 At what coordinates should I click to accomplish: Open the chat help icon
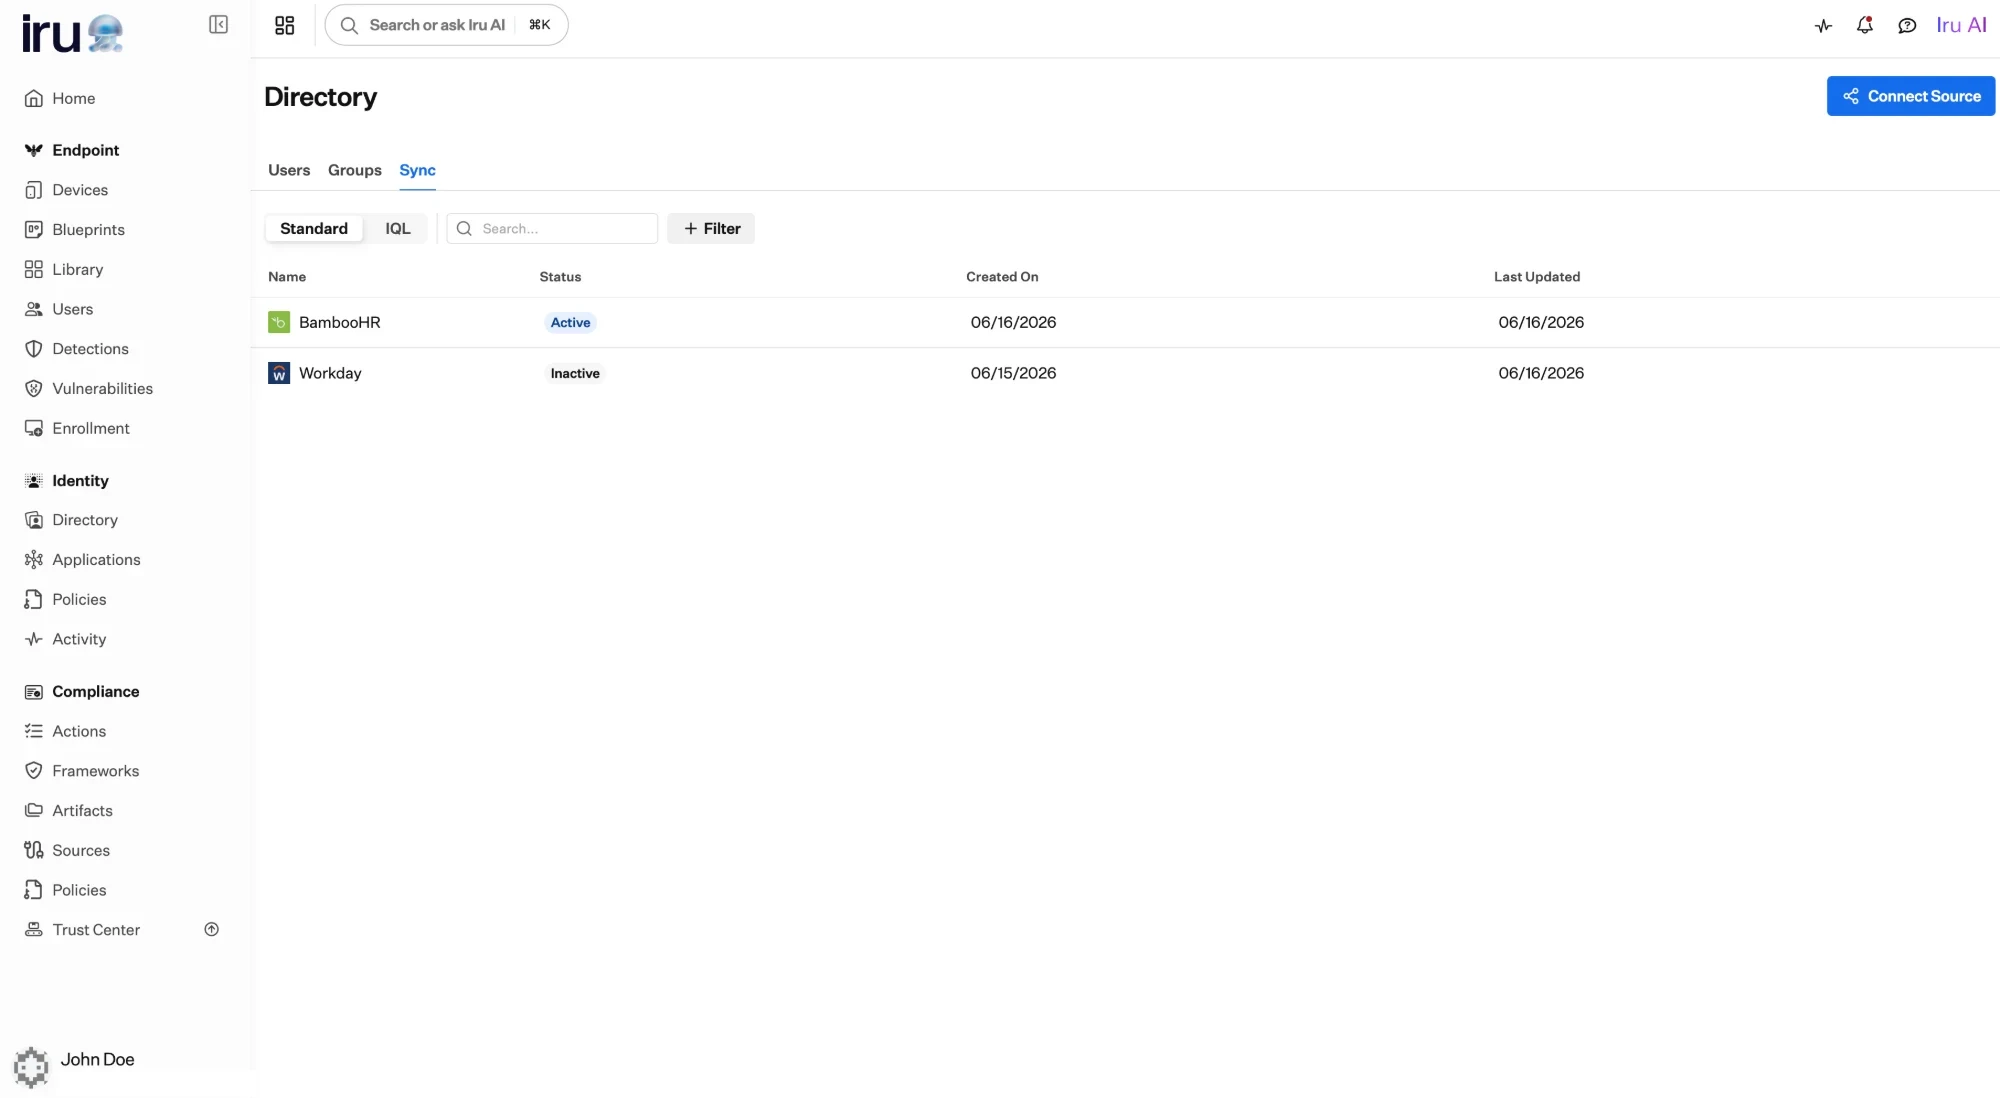[x=1907, y=26]
